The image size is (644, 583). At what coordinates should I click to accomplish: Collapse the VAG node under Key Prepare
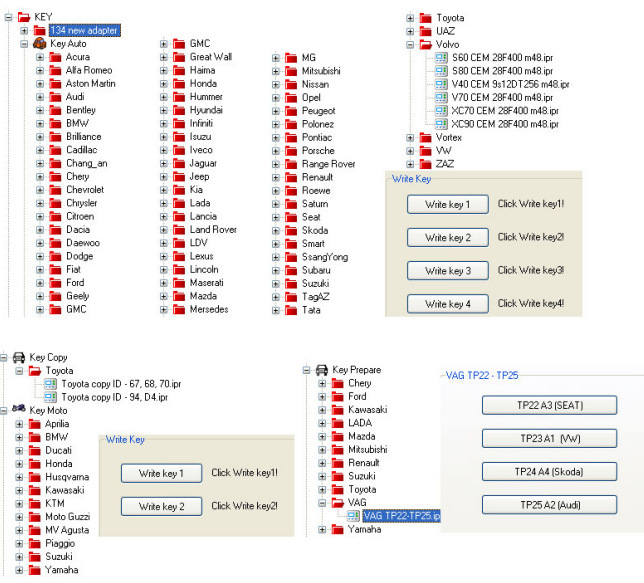click(x=322, y=502)
